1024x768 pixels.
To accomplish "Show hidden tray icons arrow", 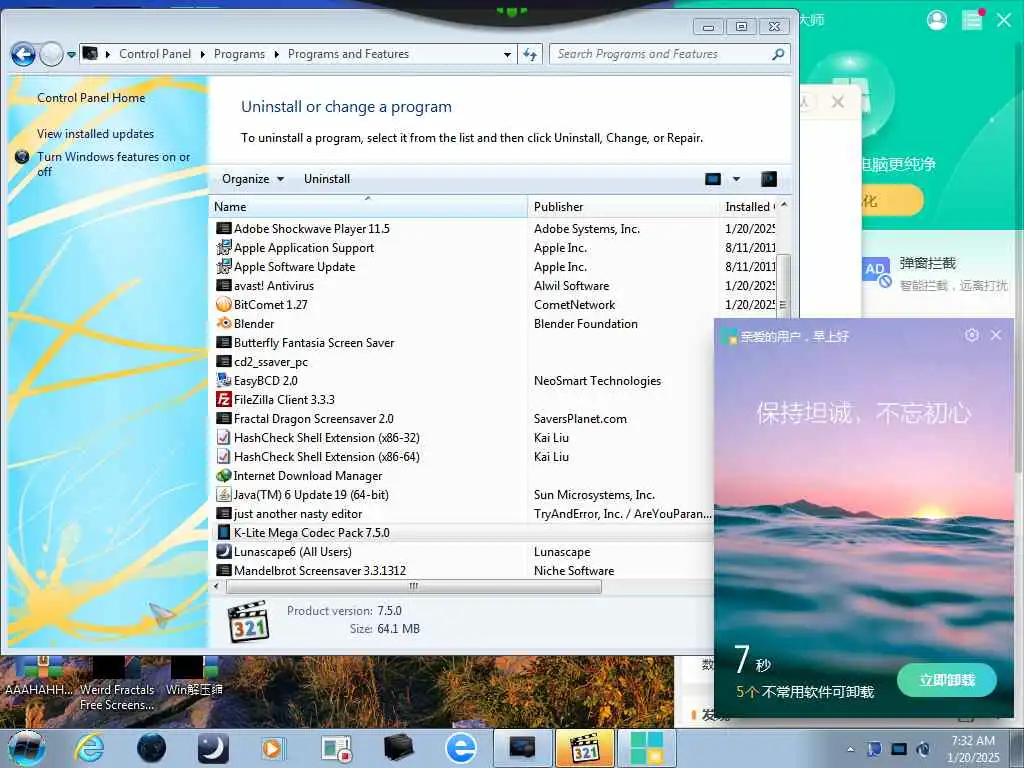I will pyautogui.click(x=850, y=749).
